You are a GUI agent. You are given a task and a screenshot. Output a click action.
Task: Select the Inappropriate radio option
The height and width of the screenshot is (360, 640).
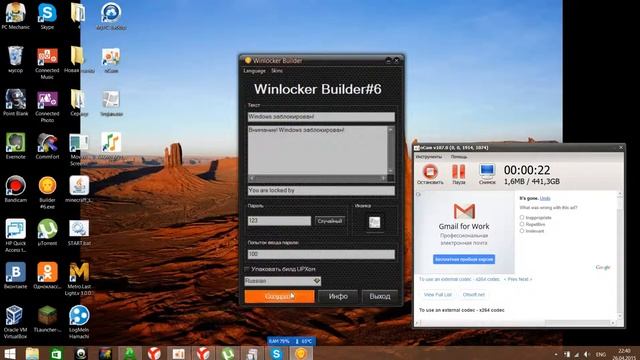click(x=522, y=218)
